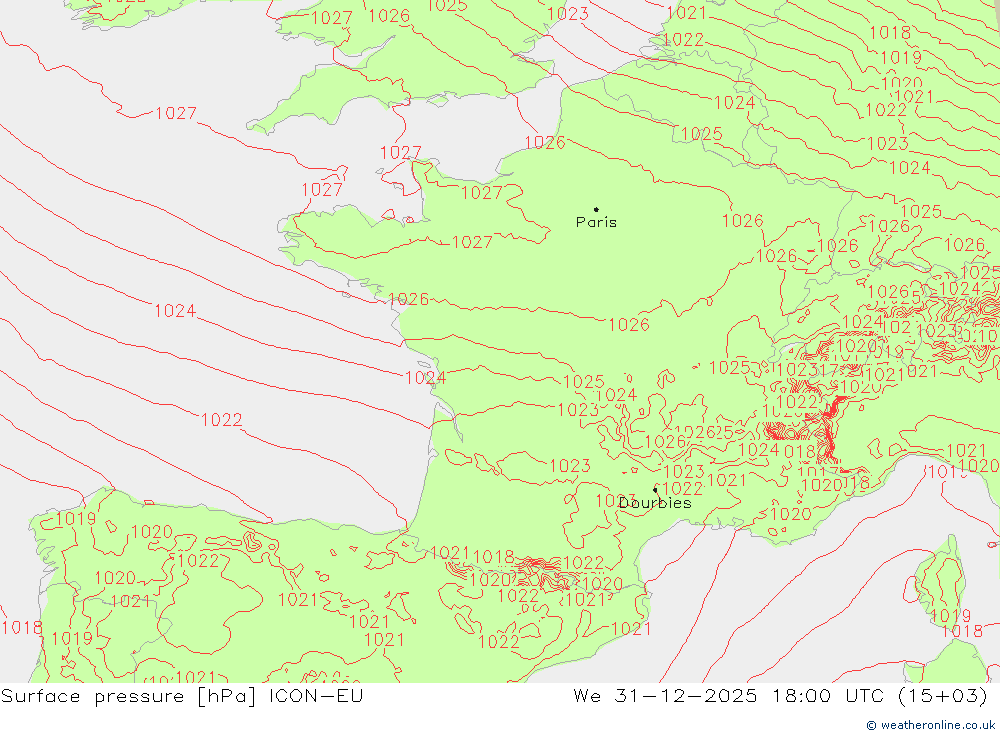Click the 1021 label on Spain's Mediterranean coast
Viewport: 1000px width, 733px height.
631,629
